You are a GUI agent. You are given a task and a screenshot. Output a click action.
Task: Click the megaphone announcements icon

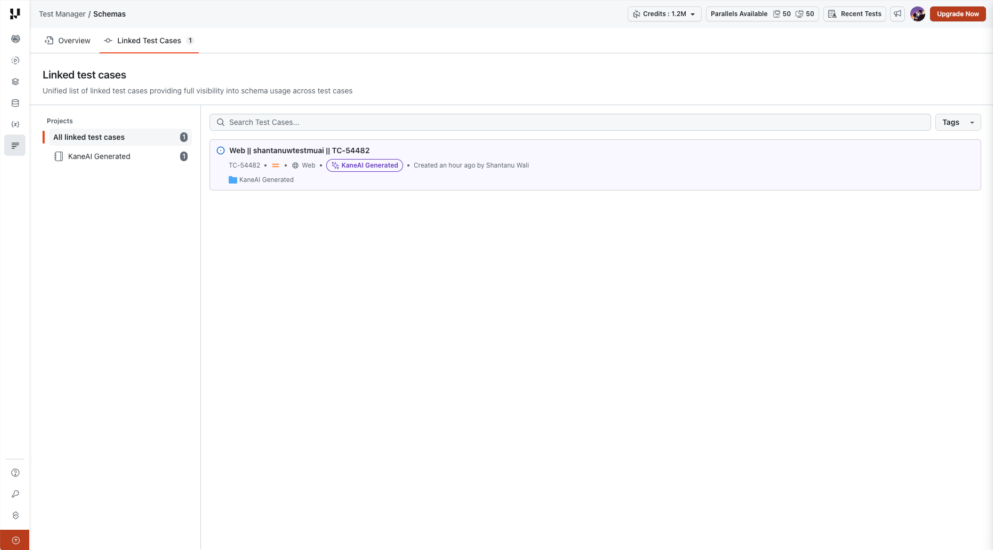pyautogui.click(x=897, y=13)
